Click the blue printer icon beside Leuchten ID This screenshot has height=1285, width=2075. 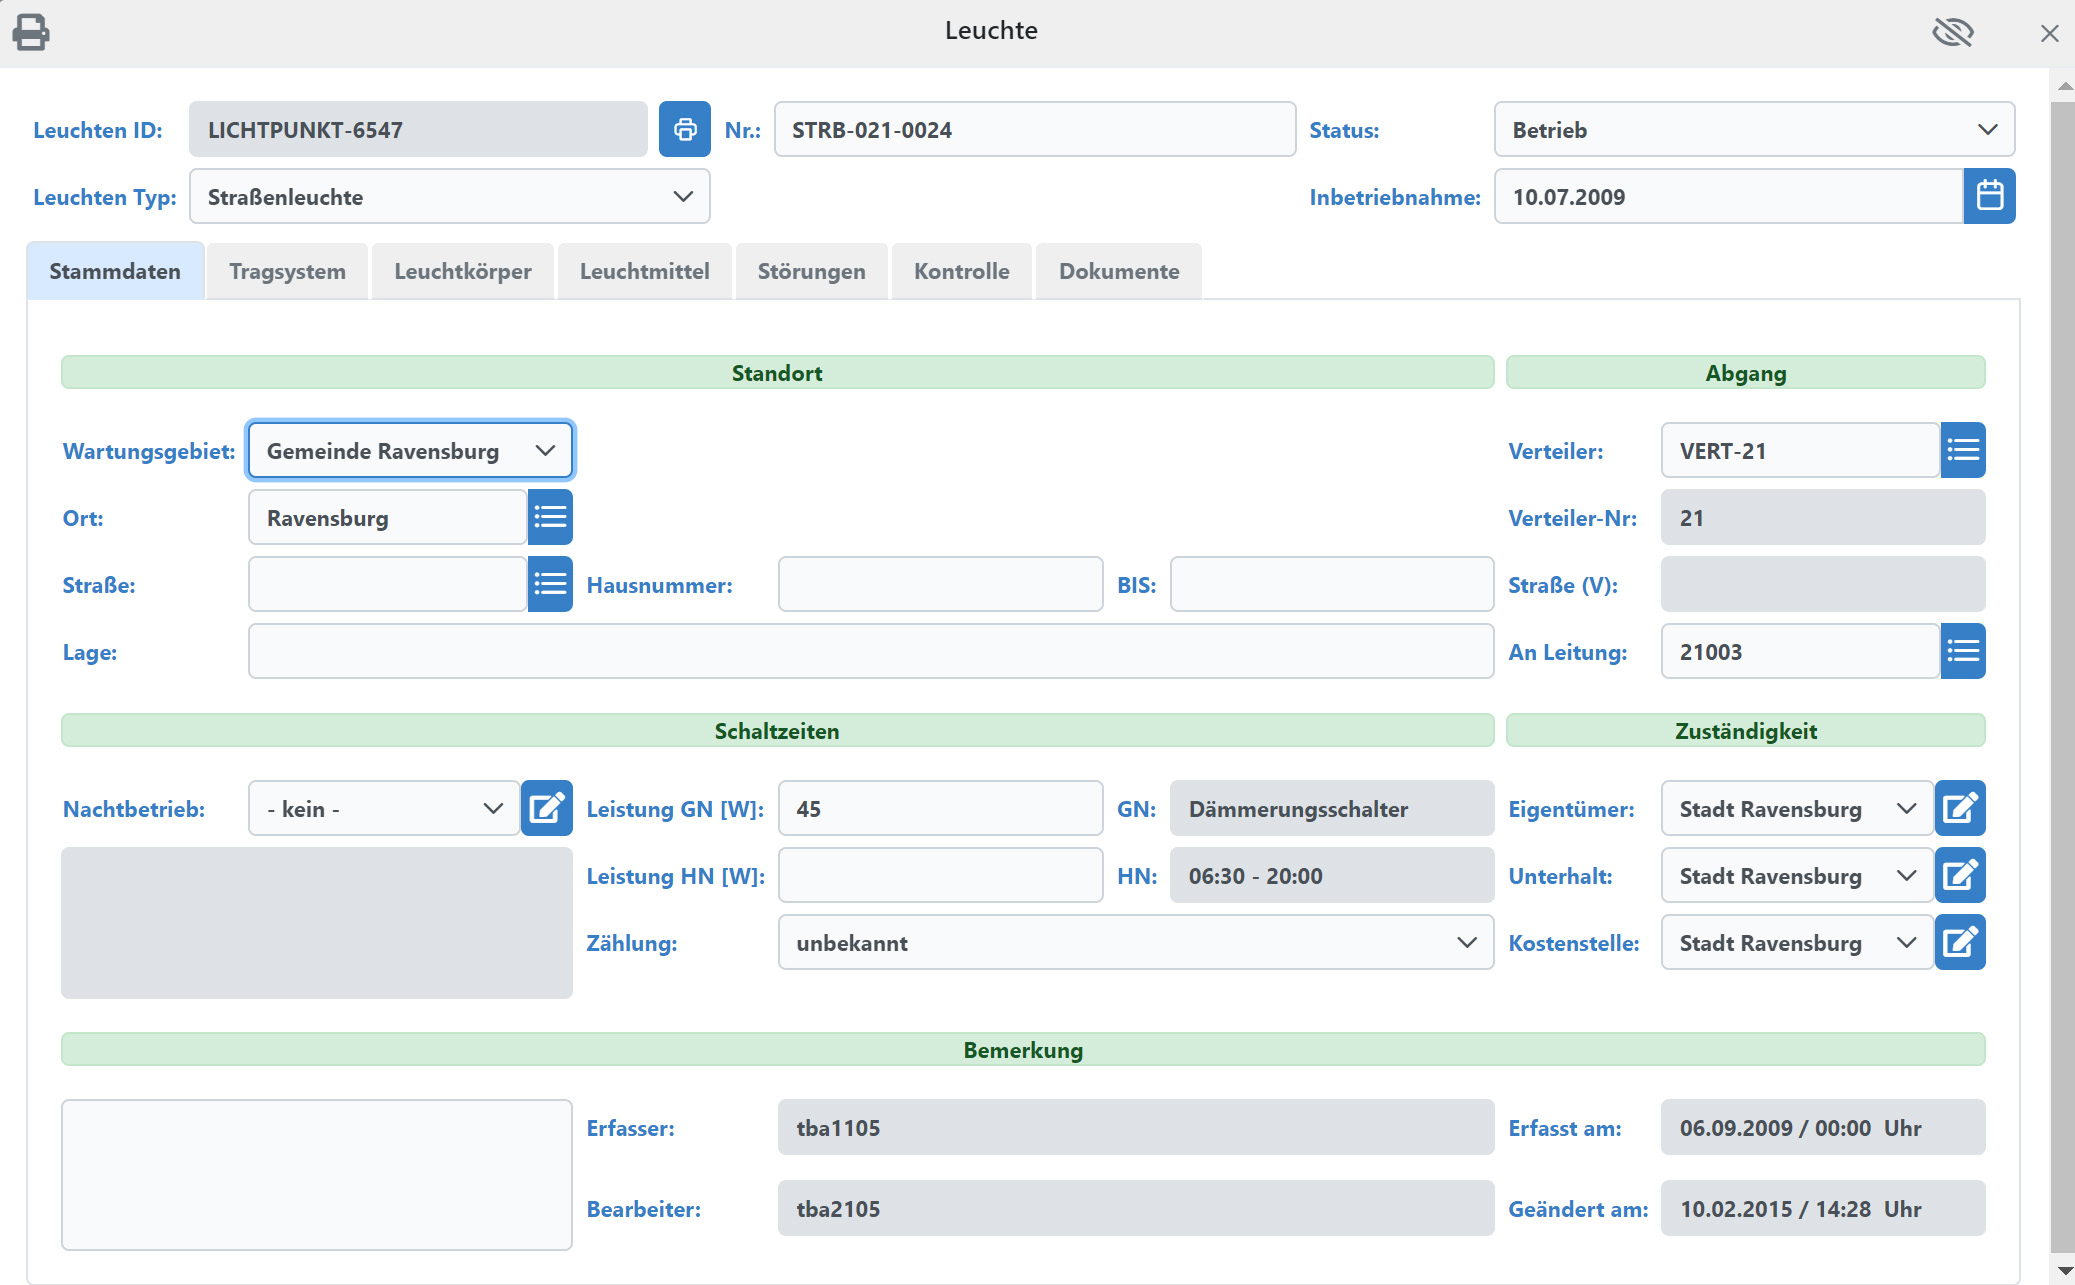coord(685,129)
